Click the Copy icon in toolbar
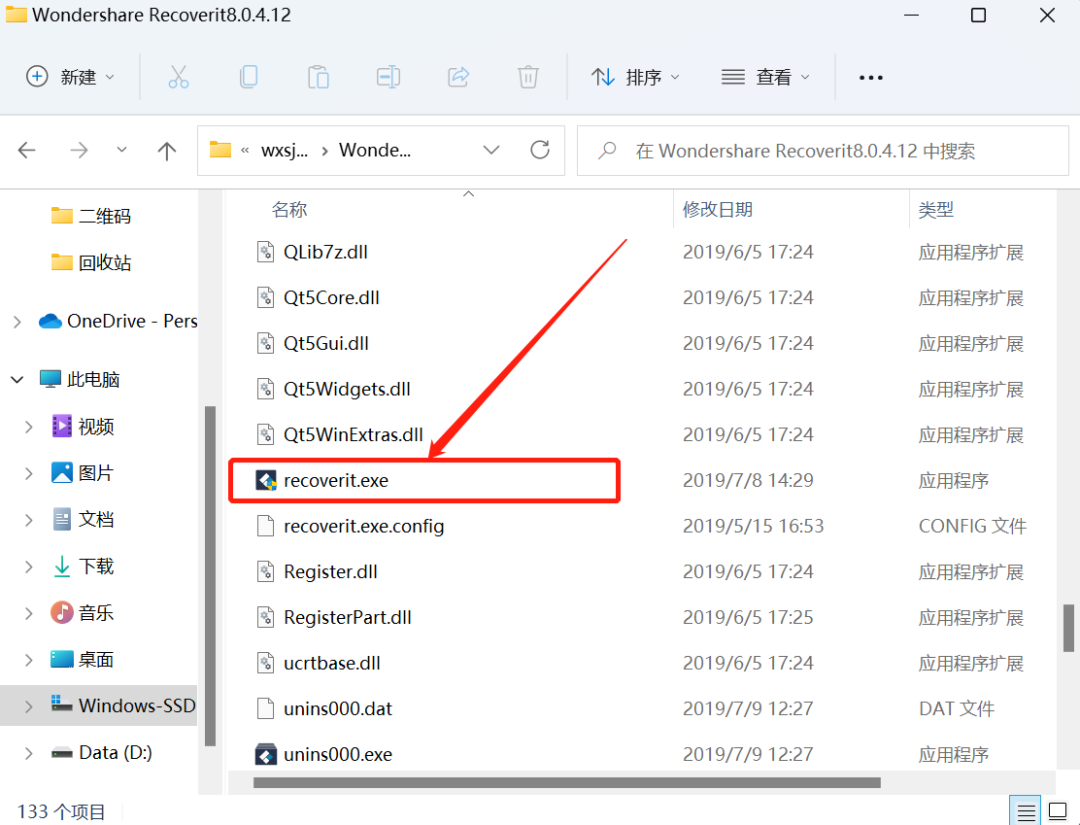The height and width of the screenshot is (825, 1080). click(249, 77)
